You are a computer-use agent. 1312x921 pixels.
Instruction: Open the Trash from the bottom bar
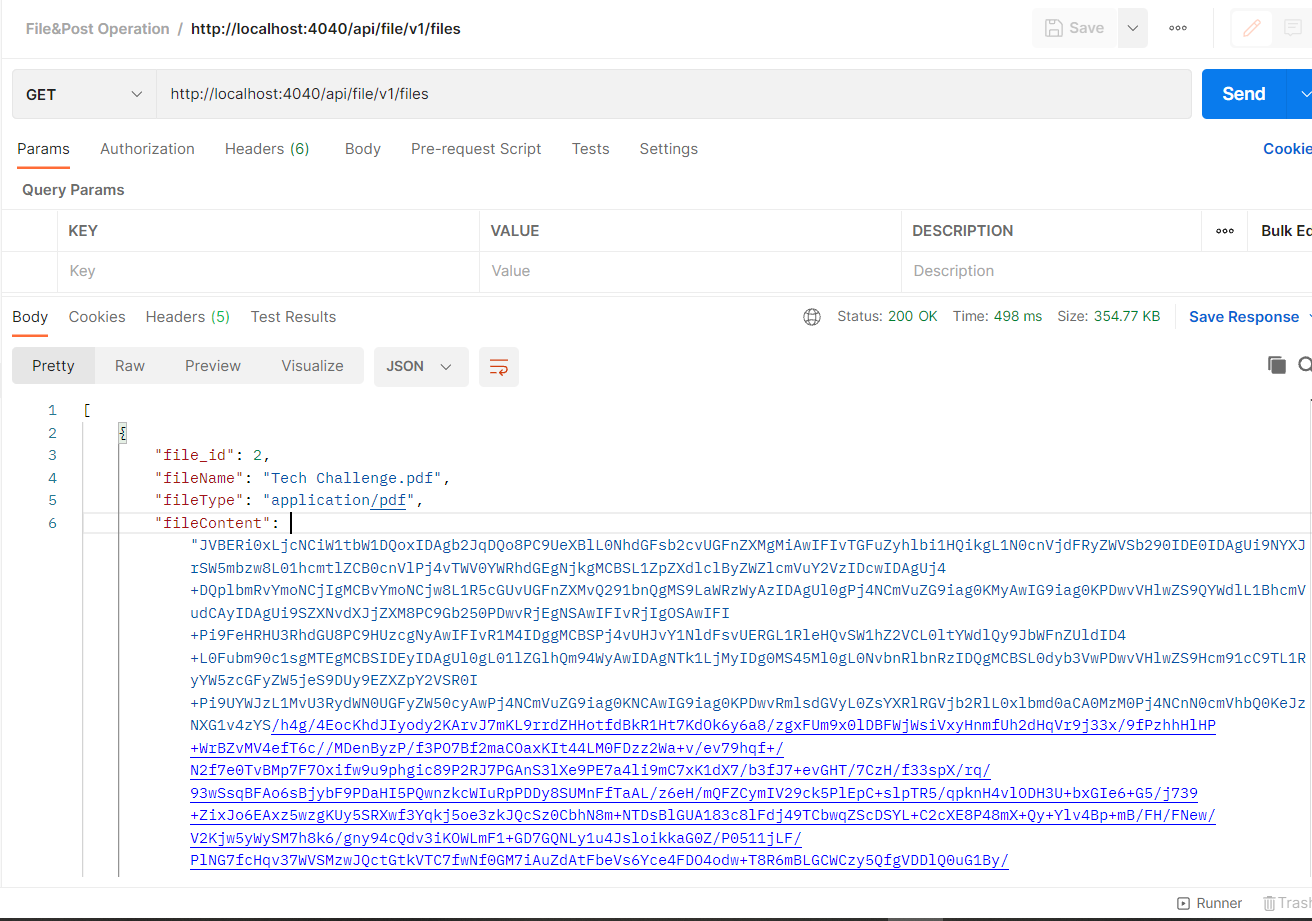point(1288,902)
